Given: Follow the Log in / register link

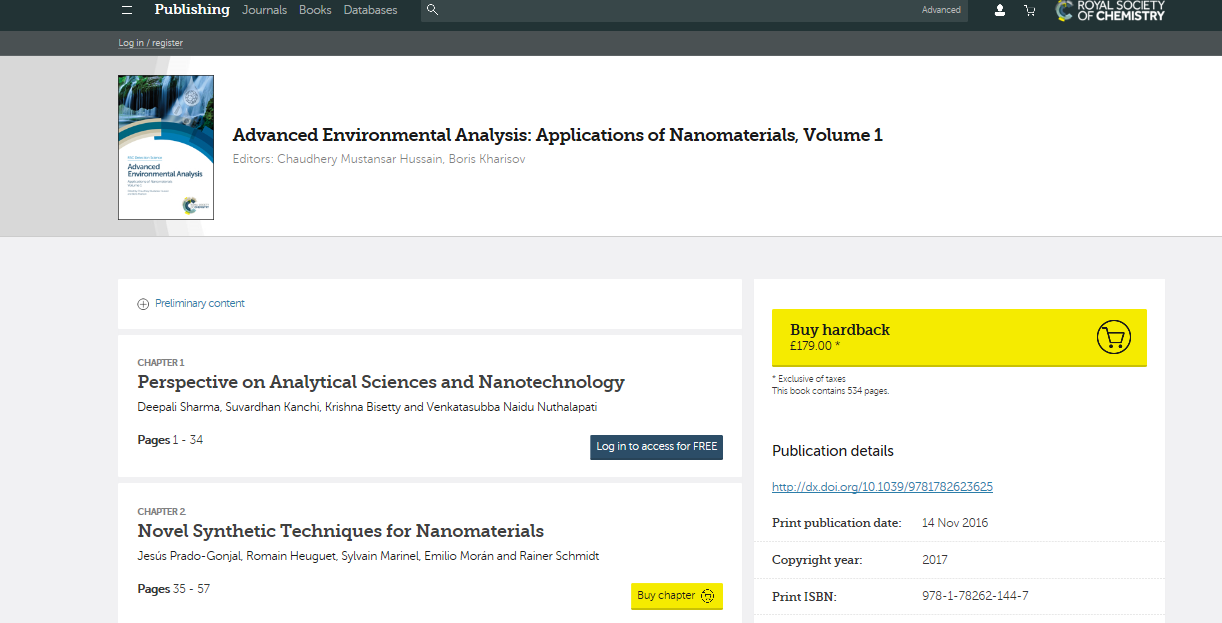Looking at the screenshot, I should click(x=151, y=43).
